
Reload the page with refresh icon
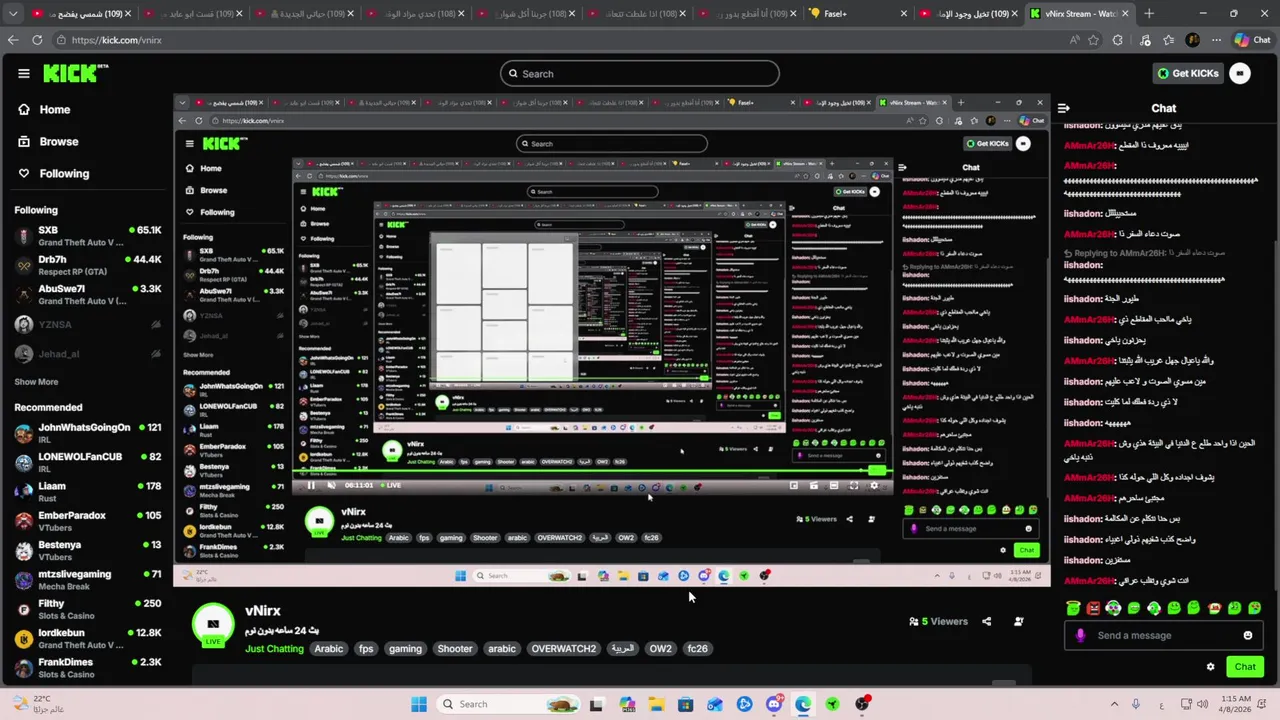pyautogui.click(x=38, y=40)
